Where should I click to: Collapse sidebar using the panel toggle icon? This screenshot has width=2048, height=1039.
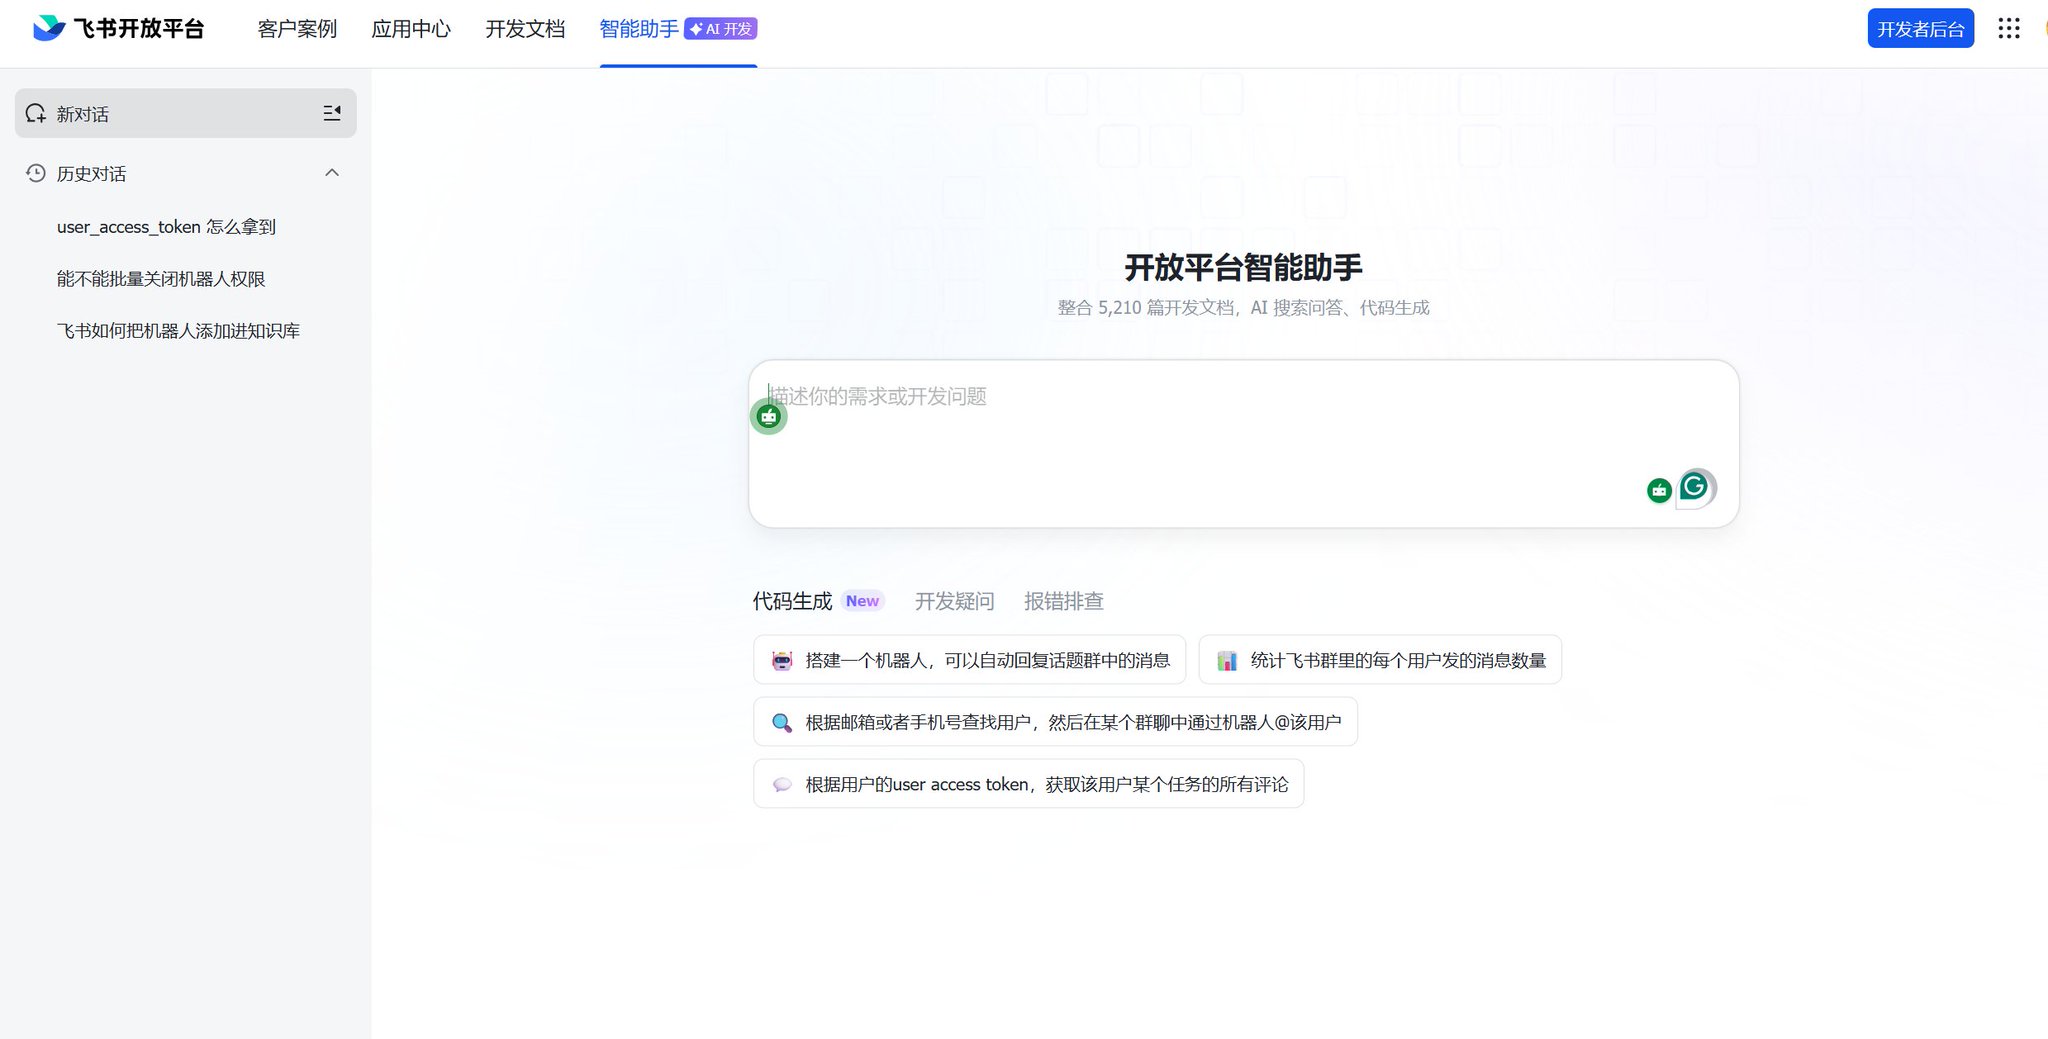point(332,113)
